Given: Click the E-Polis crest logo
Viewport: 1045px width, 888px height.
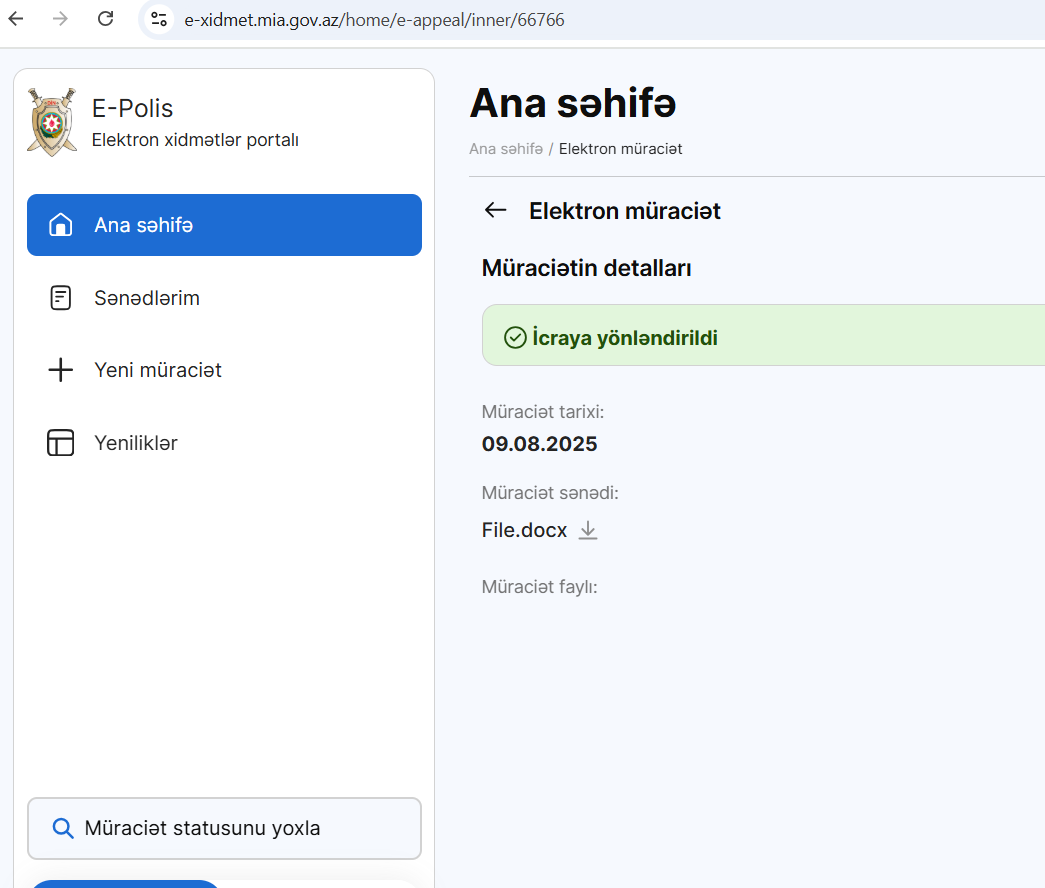Looking at the screenshot, I should 51,121.
